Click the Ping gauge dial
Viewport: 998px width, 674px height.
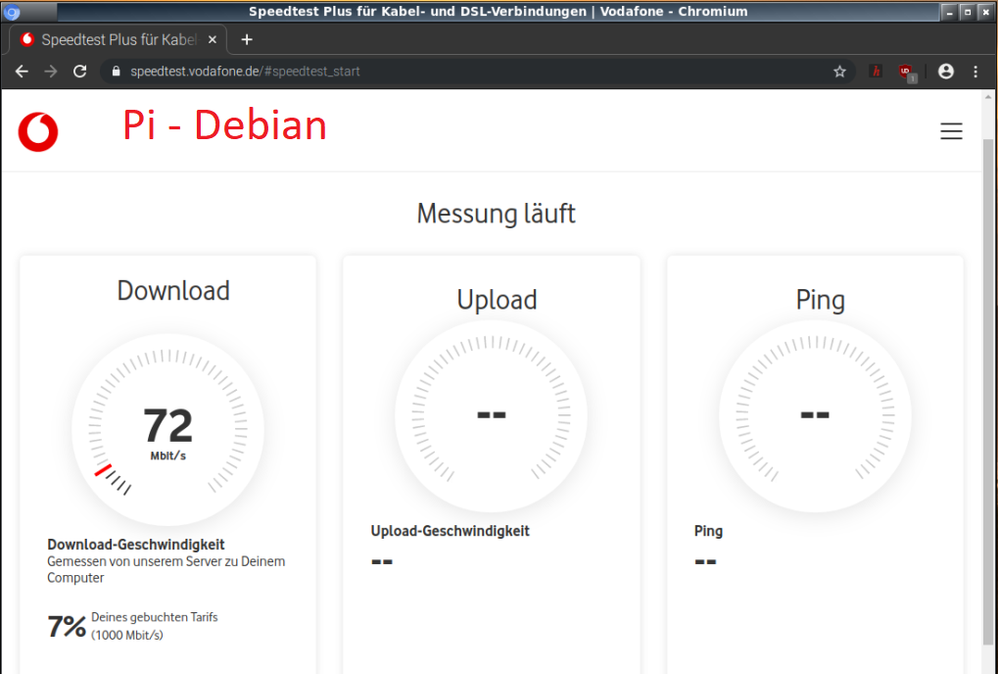815,416
